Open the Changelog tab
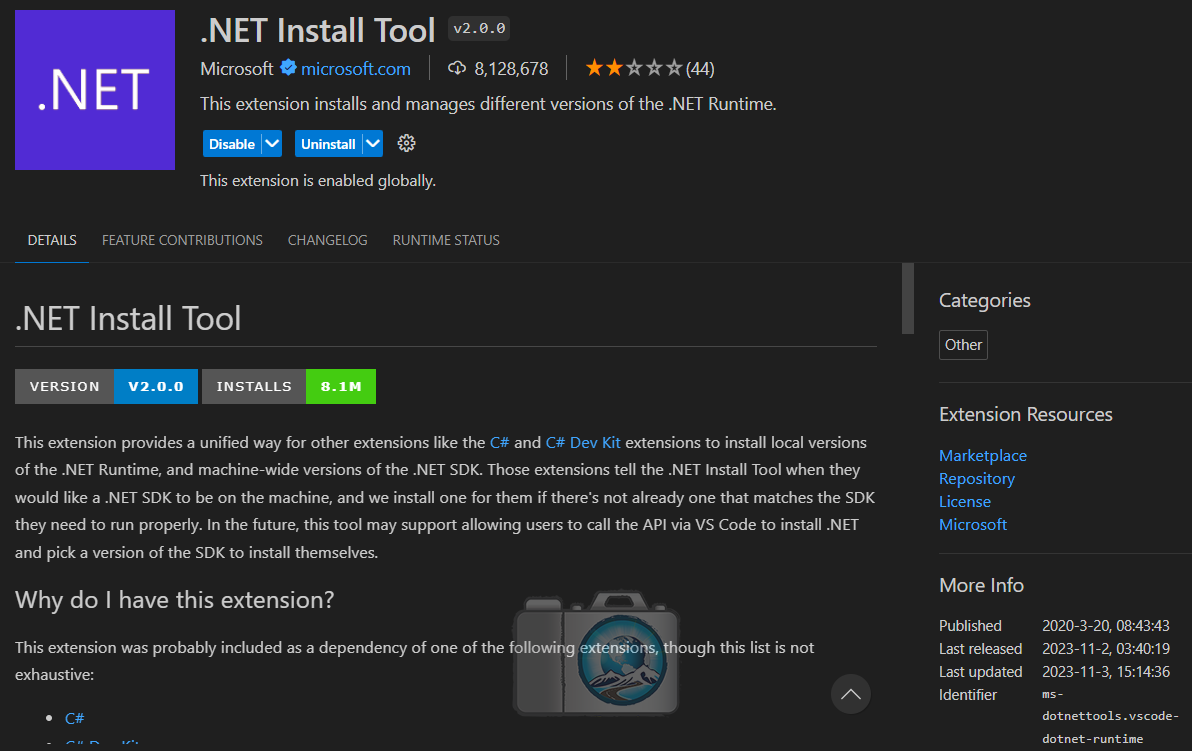Viewport: 1192px width, 751px height. pyautogui.click(x=327, y=240)
